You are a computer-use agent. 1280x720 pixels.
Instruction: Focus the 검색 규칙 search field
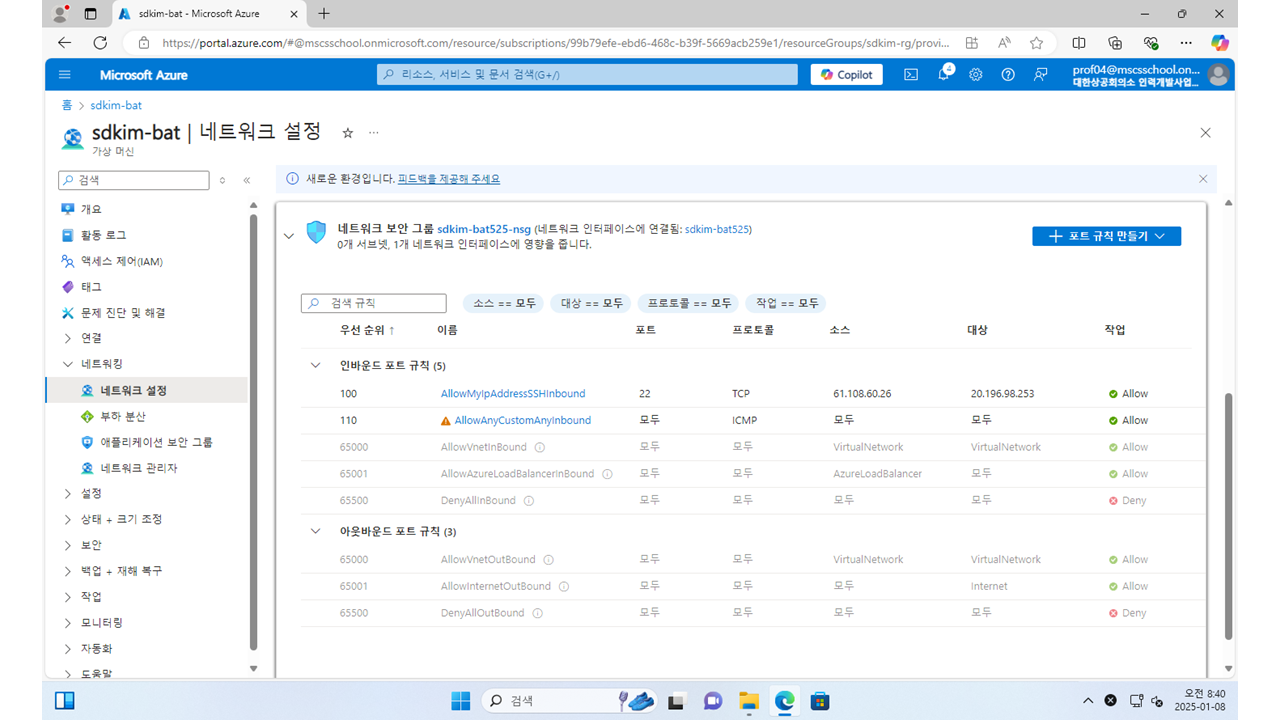374,303
